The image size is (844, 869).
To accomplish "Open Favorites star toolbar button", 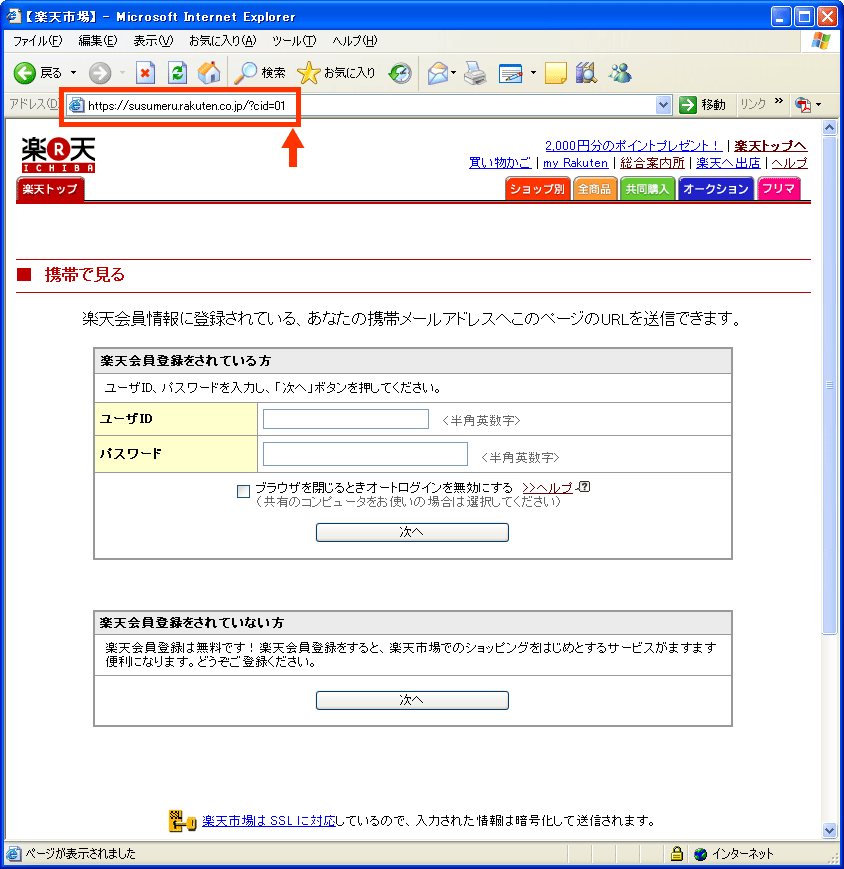I will click(336, 73).
